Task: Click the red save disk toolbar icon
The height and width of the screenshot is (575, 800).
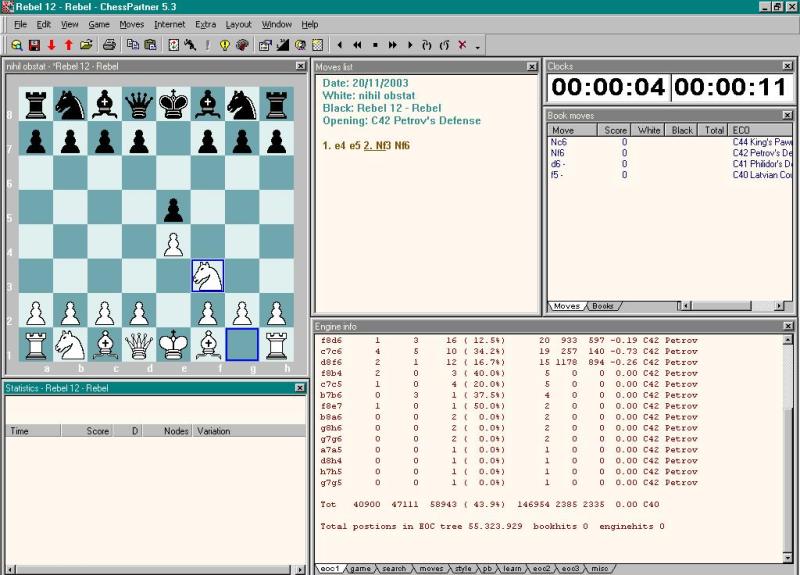Action: pos(34,45)
